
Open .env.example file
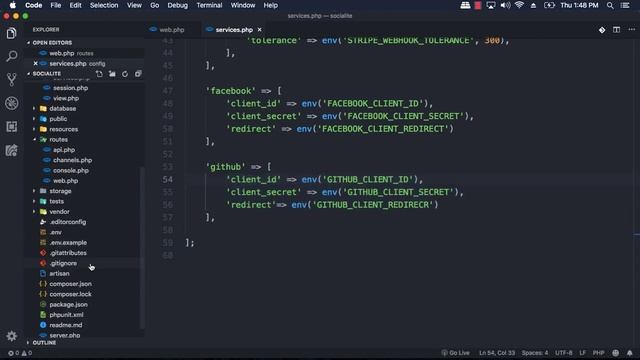tap(68, 242)
